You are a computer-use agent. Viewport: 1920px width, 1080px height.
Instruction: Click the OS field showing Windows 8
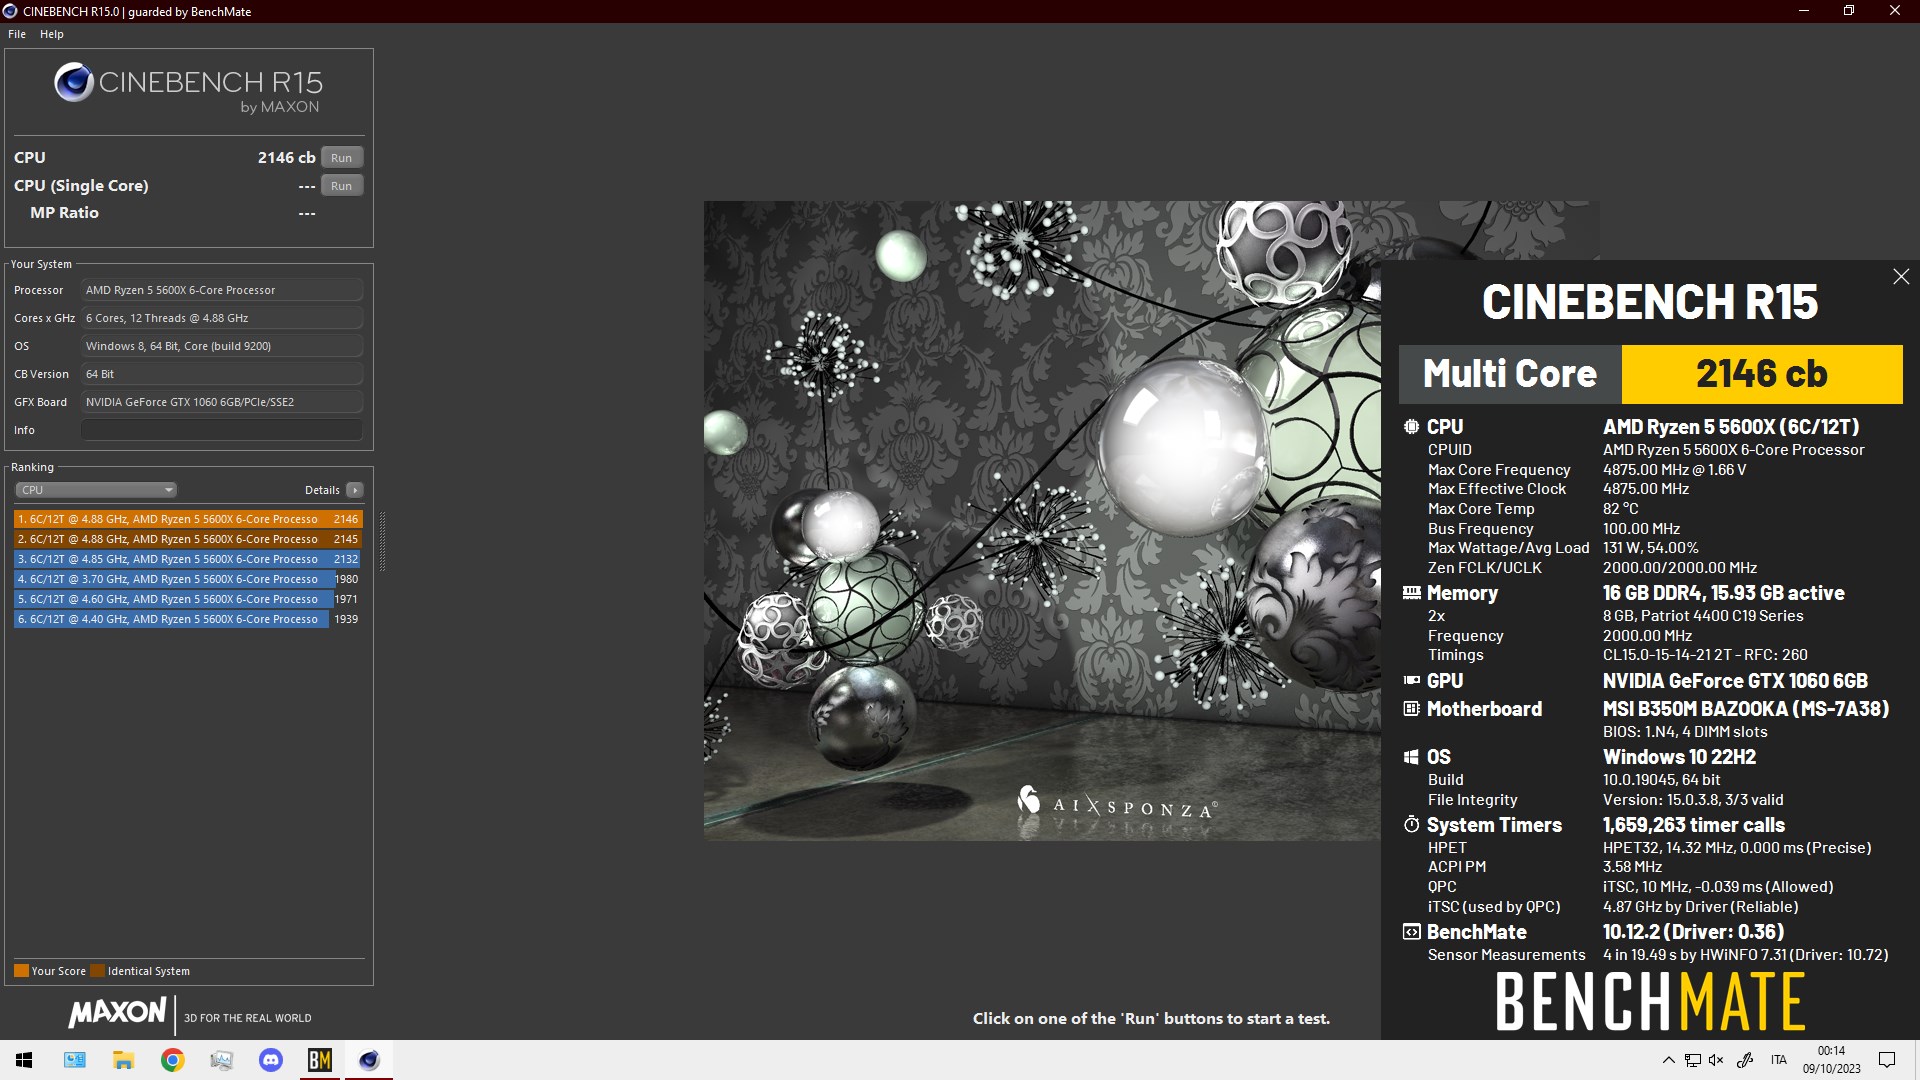click(221, 346)
